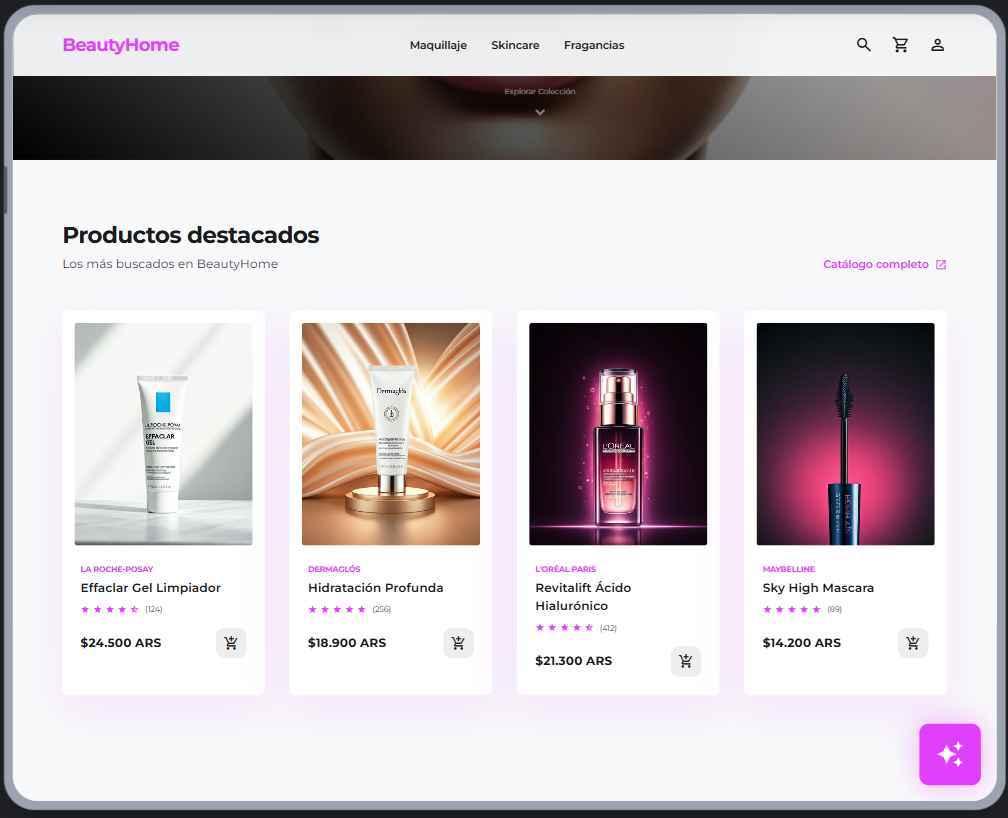1008x818 pixels.
Task: View the Maybelline mascara wand product image
Action: pos(845,434)
